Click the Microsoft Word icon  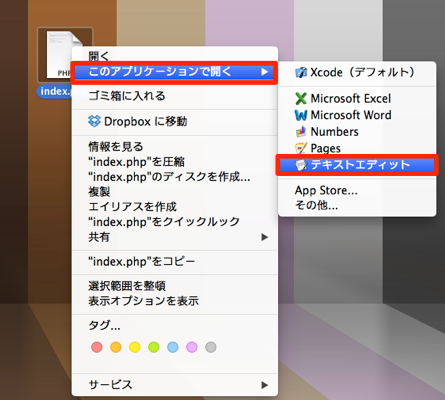tap(301, 115)
